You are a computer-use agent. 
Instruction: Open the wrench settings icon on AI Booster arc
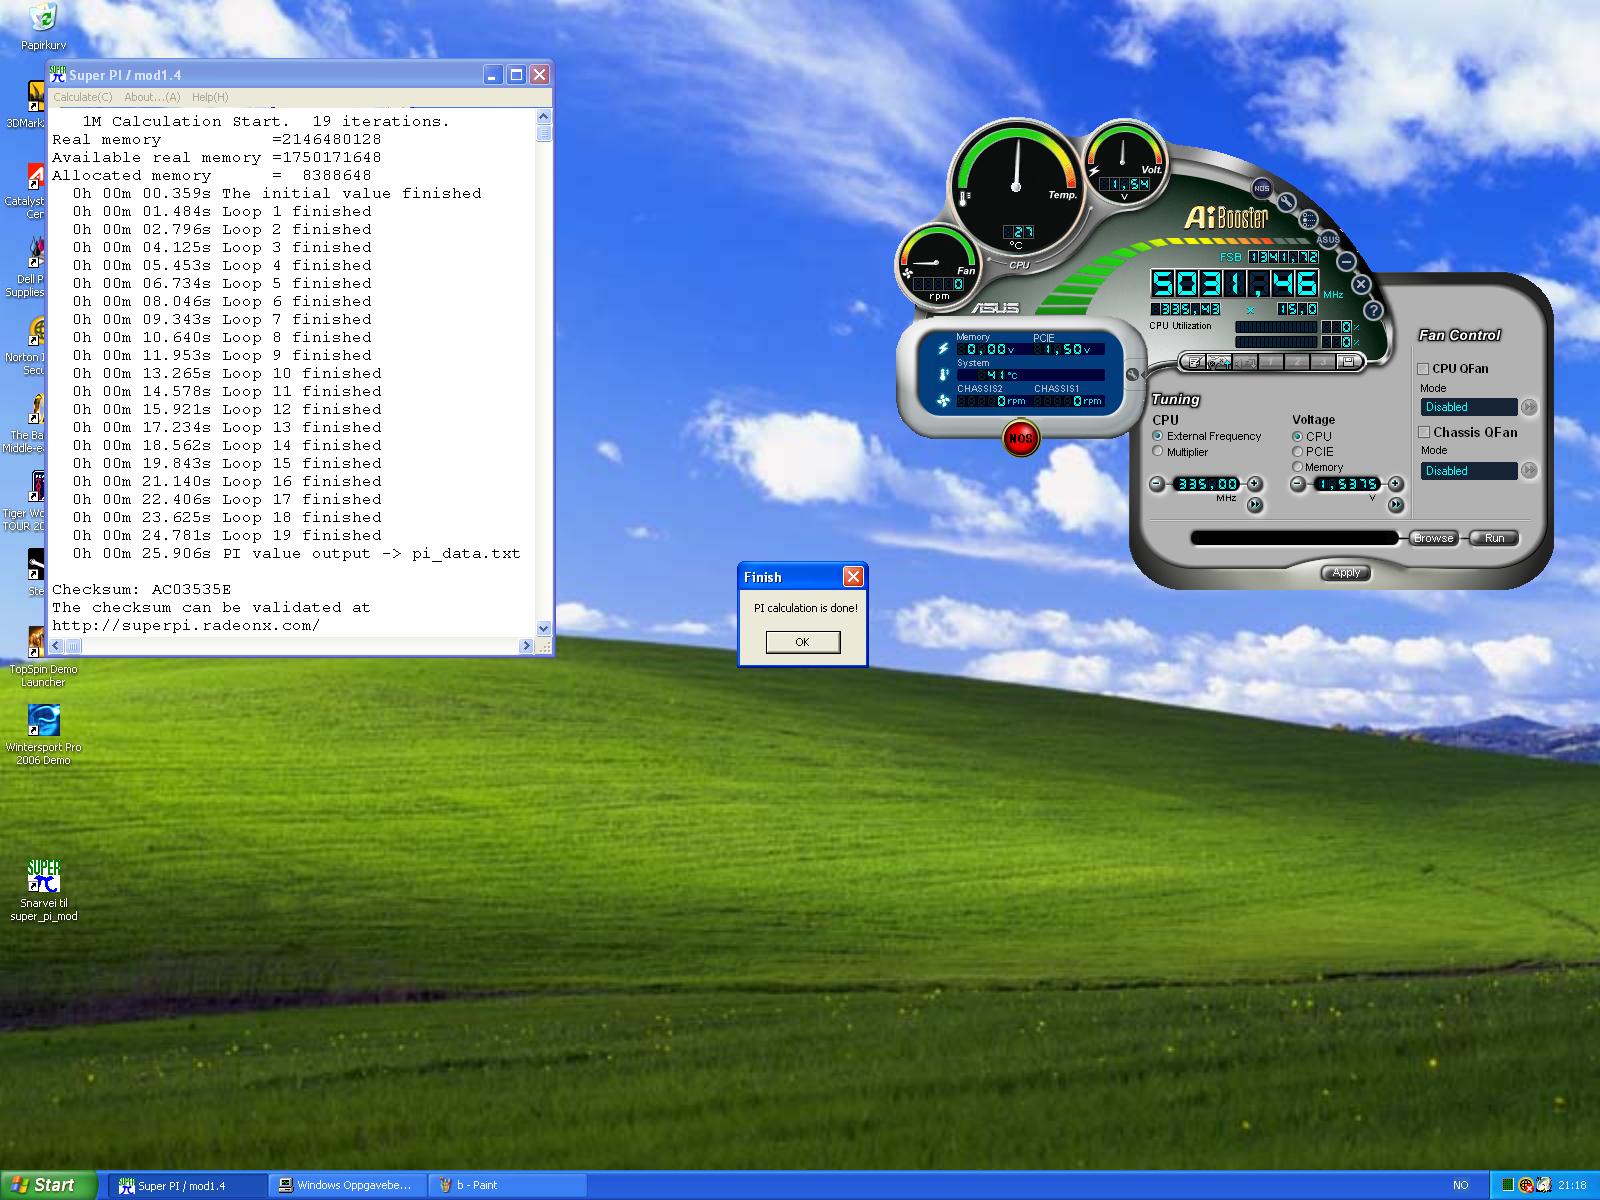click(1286, 203)
